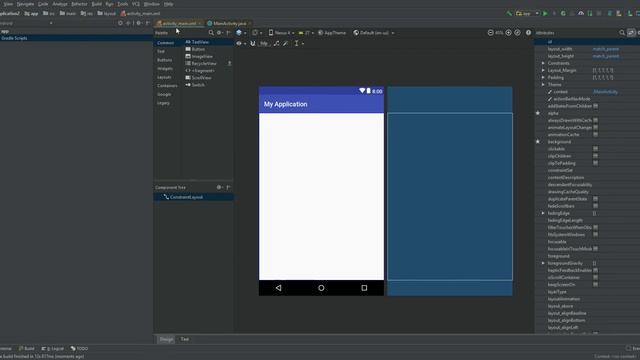
Task: Open AVD Manager icon
Action: coord(610,13)
